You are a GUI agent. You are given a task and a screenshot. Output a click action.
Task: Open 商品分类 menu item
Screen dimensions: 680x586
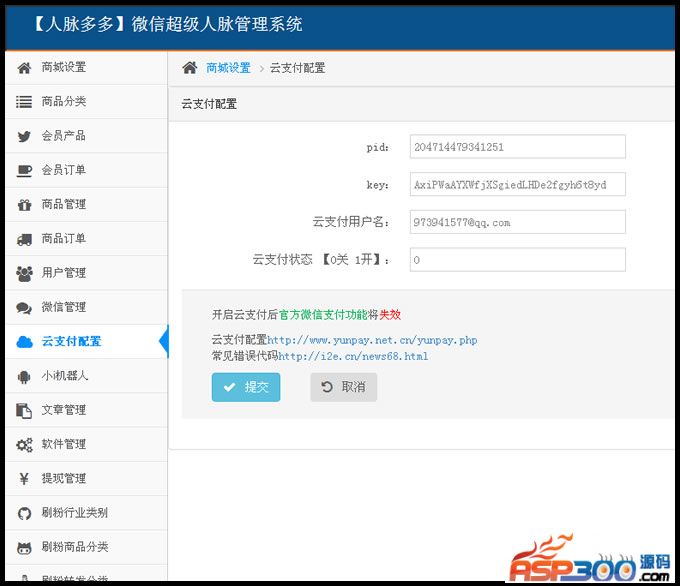tap(87, 102)
